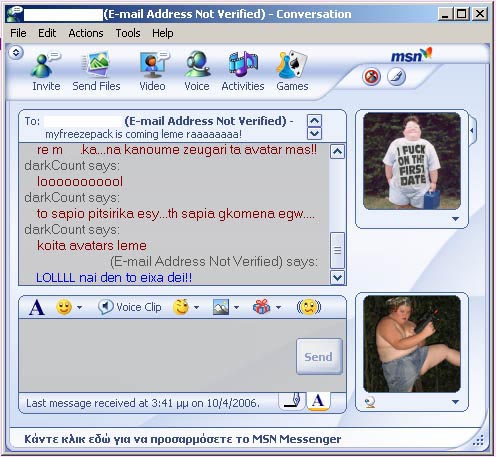Open the Tools menu

tap(128, 33)
